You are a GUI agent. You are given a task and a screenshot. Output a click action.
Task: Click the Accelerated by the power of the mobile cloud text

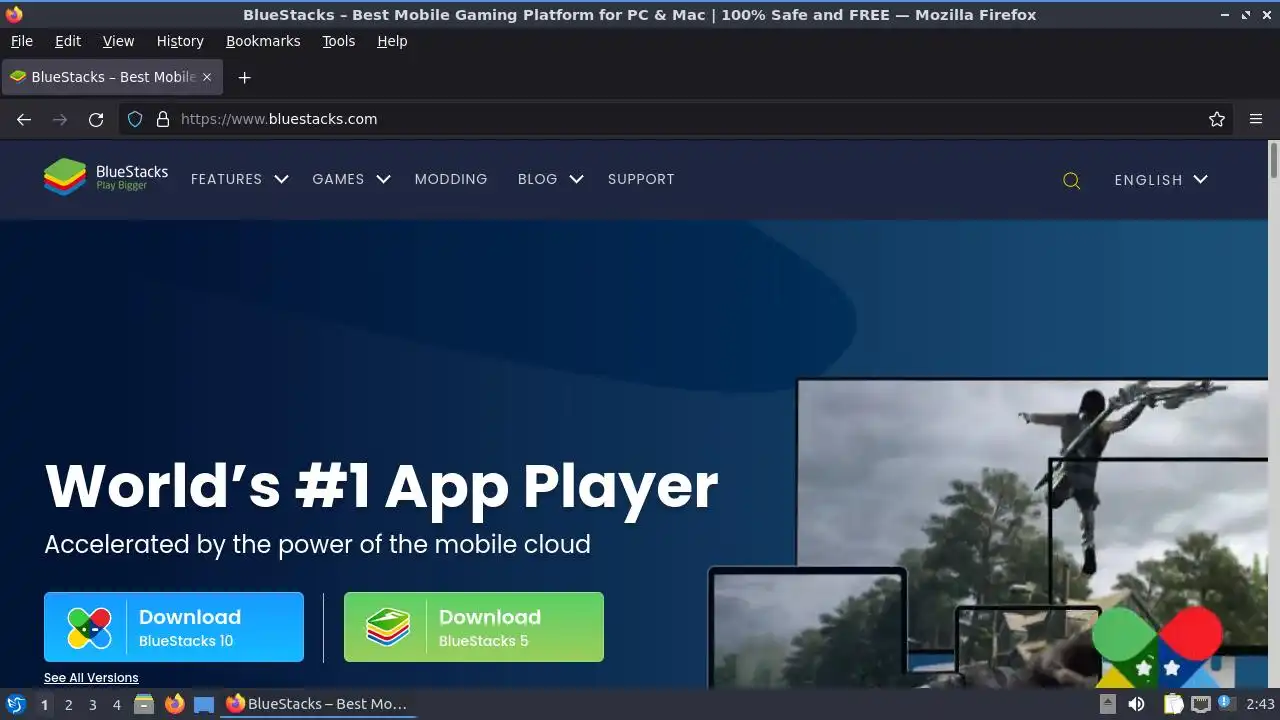(317, 544)
